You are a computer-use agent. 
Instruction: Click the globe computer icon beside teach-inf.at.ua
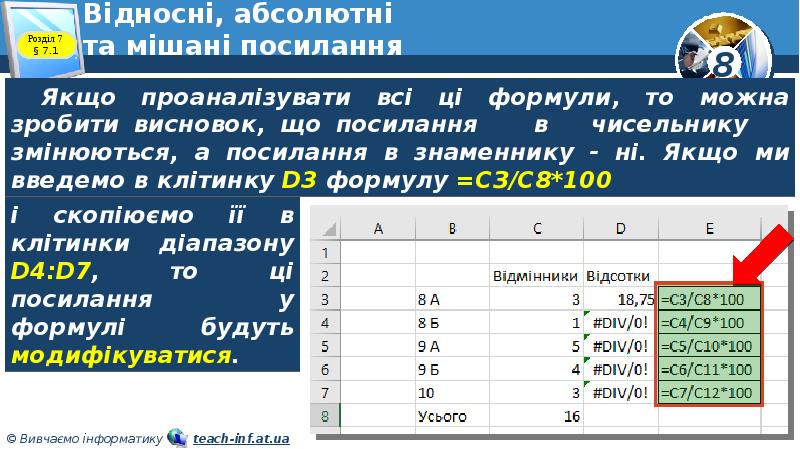click(177, 438)
